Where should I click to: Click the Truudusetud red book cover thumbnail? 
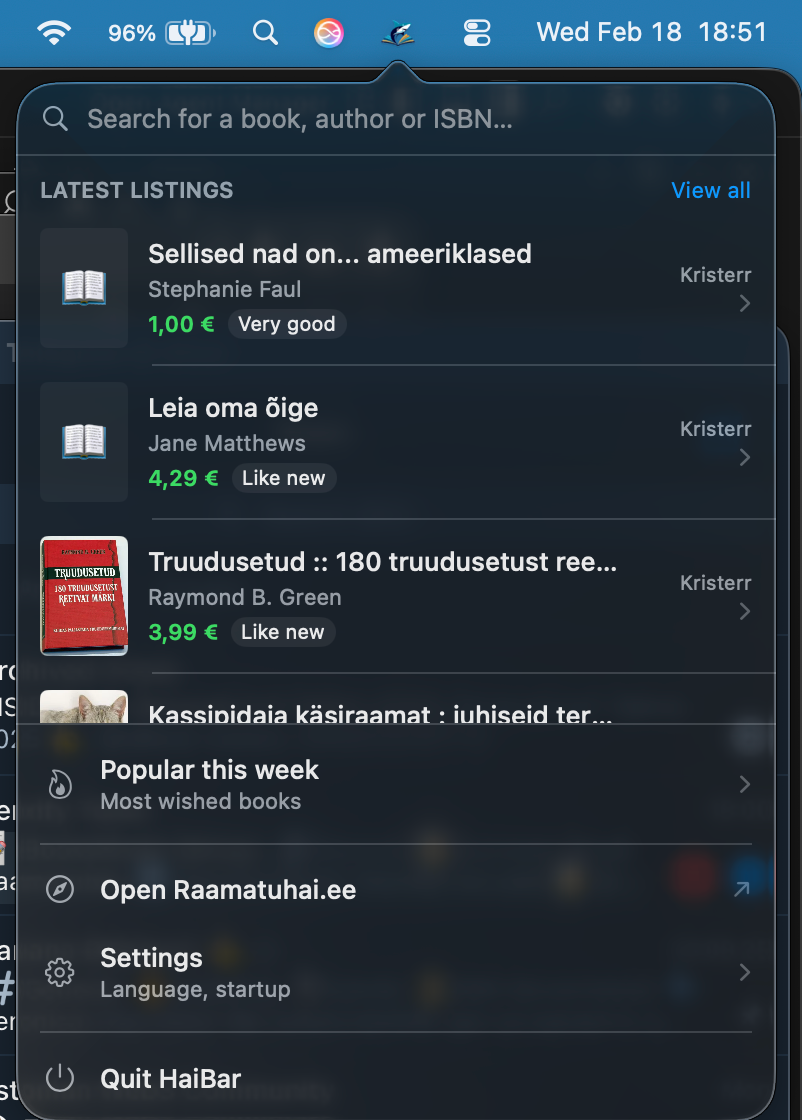point(84,596)
